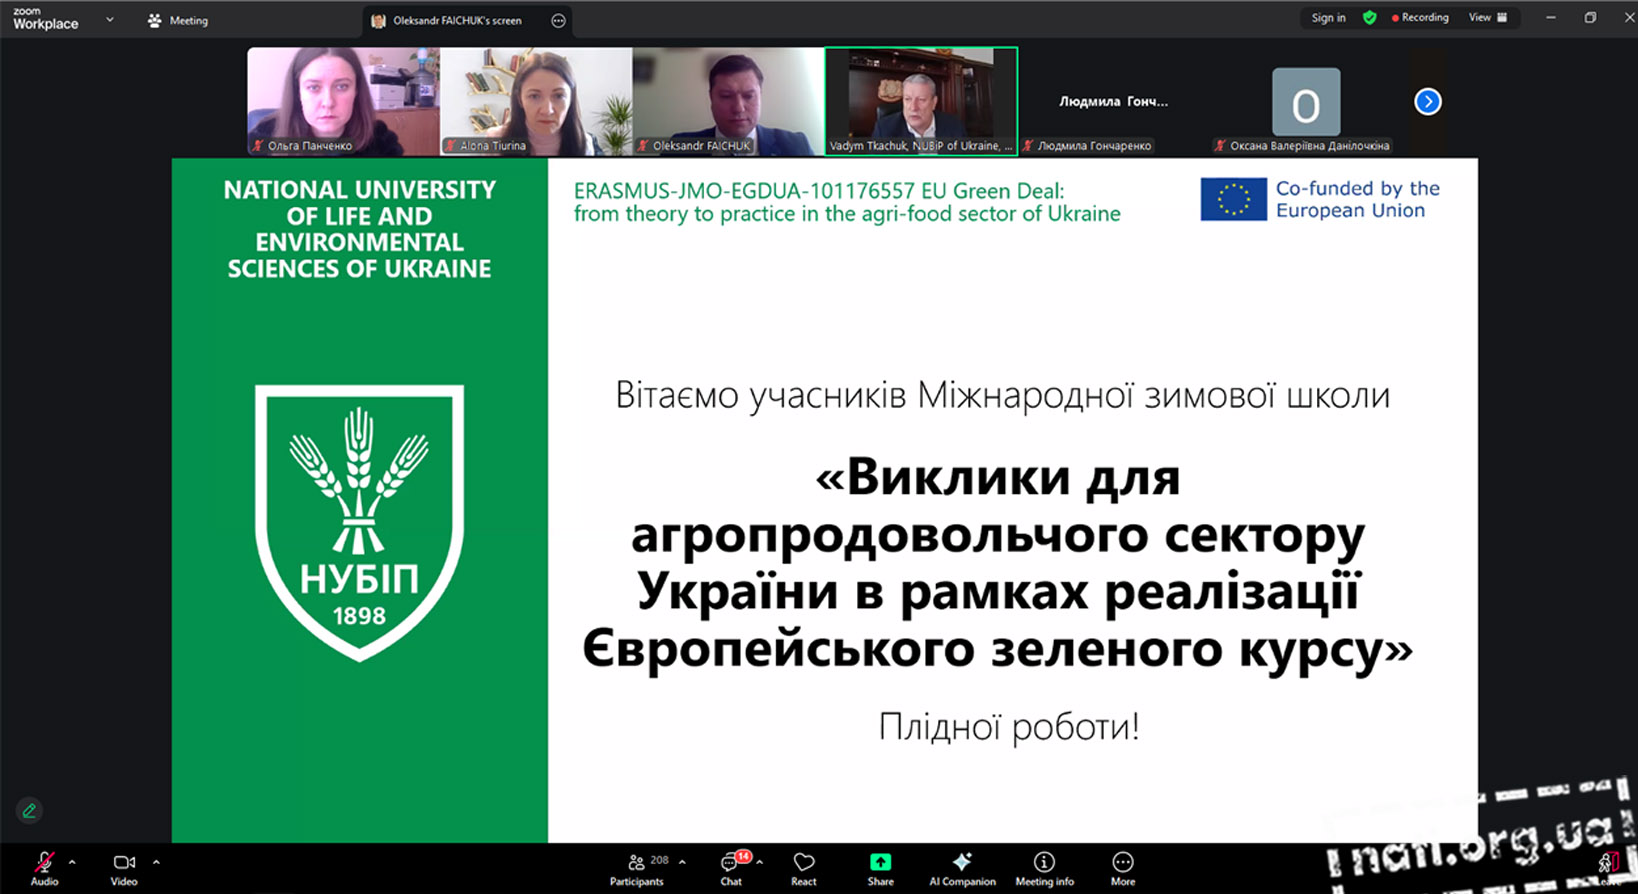
Task: Unmute the microphone with the Audio button
Action: 44,867
